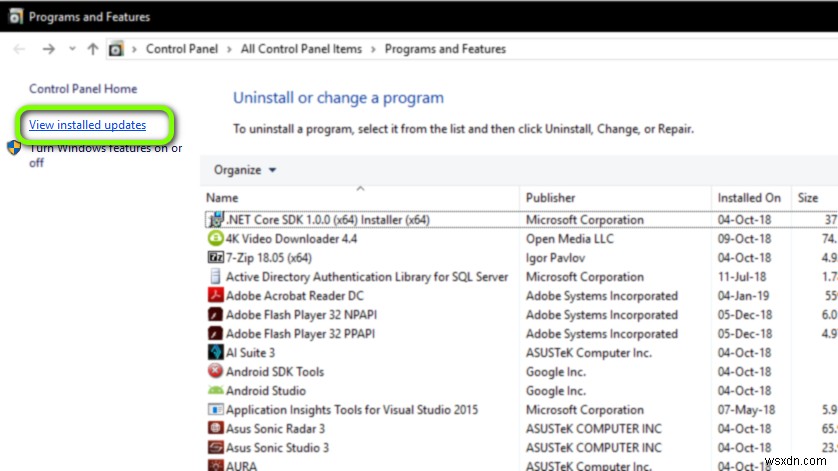Navigate to All Control Panel Items breadcrumb
The width and height of the screenshot is (838, 471).
301,49
